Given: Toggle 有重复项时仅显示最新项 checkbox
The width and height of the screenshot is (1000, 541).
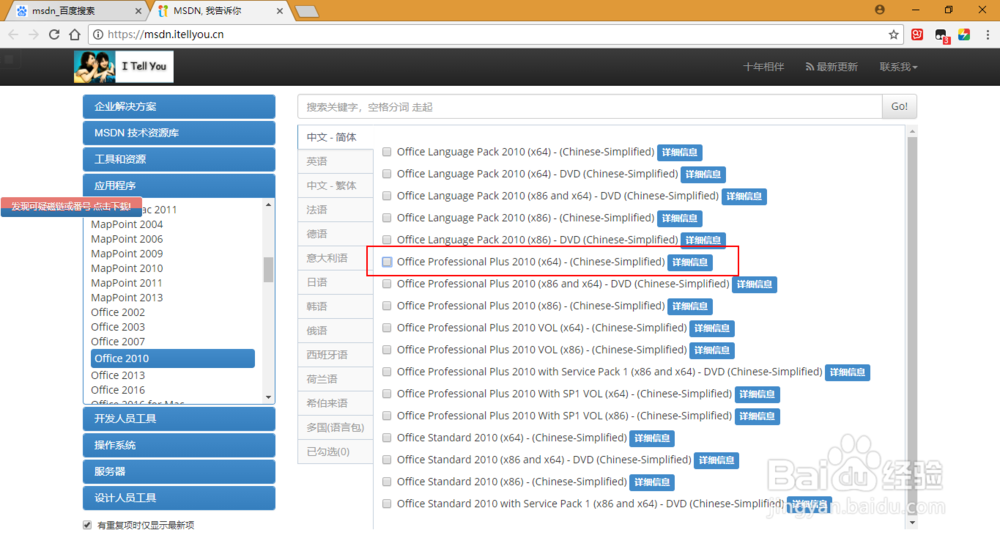Looking at the screenshot, I should [87, 525].
